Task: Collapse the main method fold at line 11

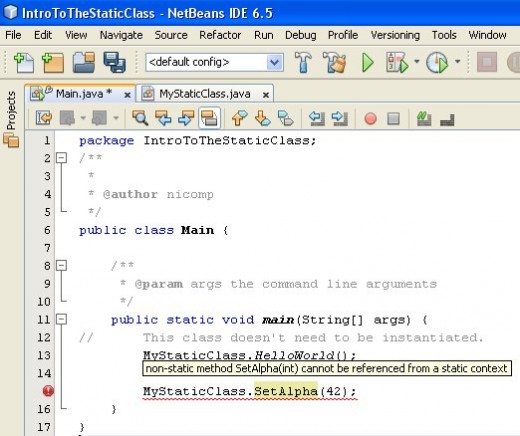Action: point(61,319)
